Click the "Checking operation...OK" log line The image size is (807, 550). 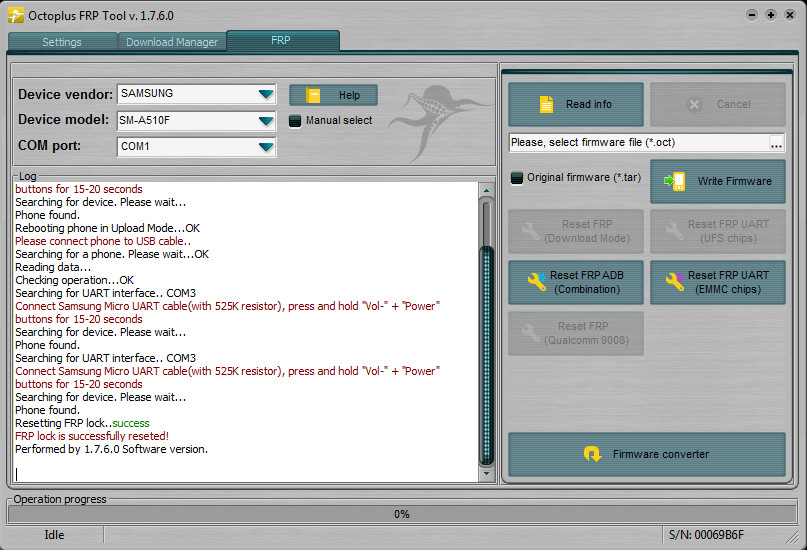pos(75,280)
